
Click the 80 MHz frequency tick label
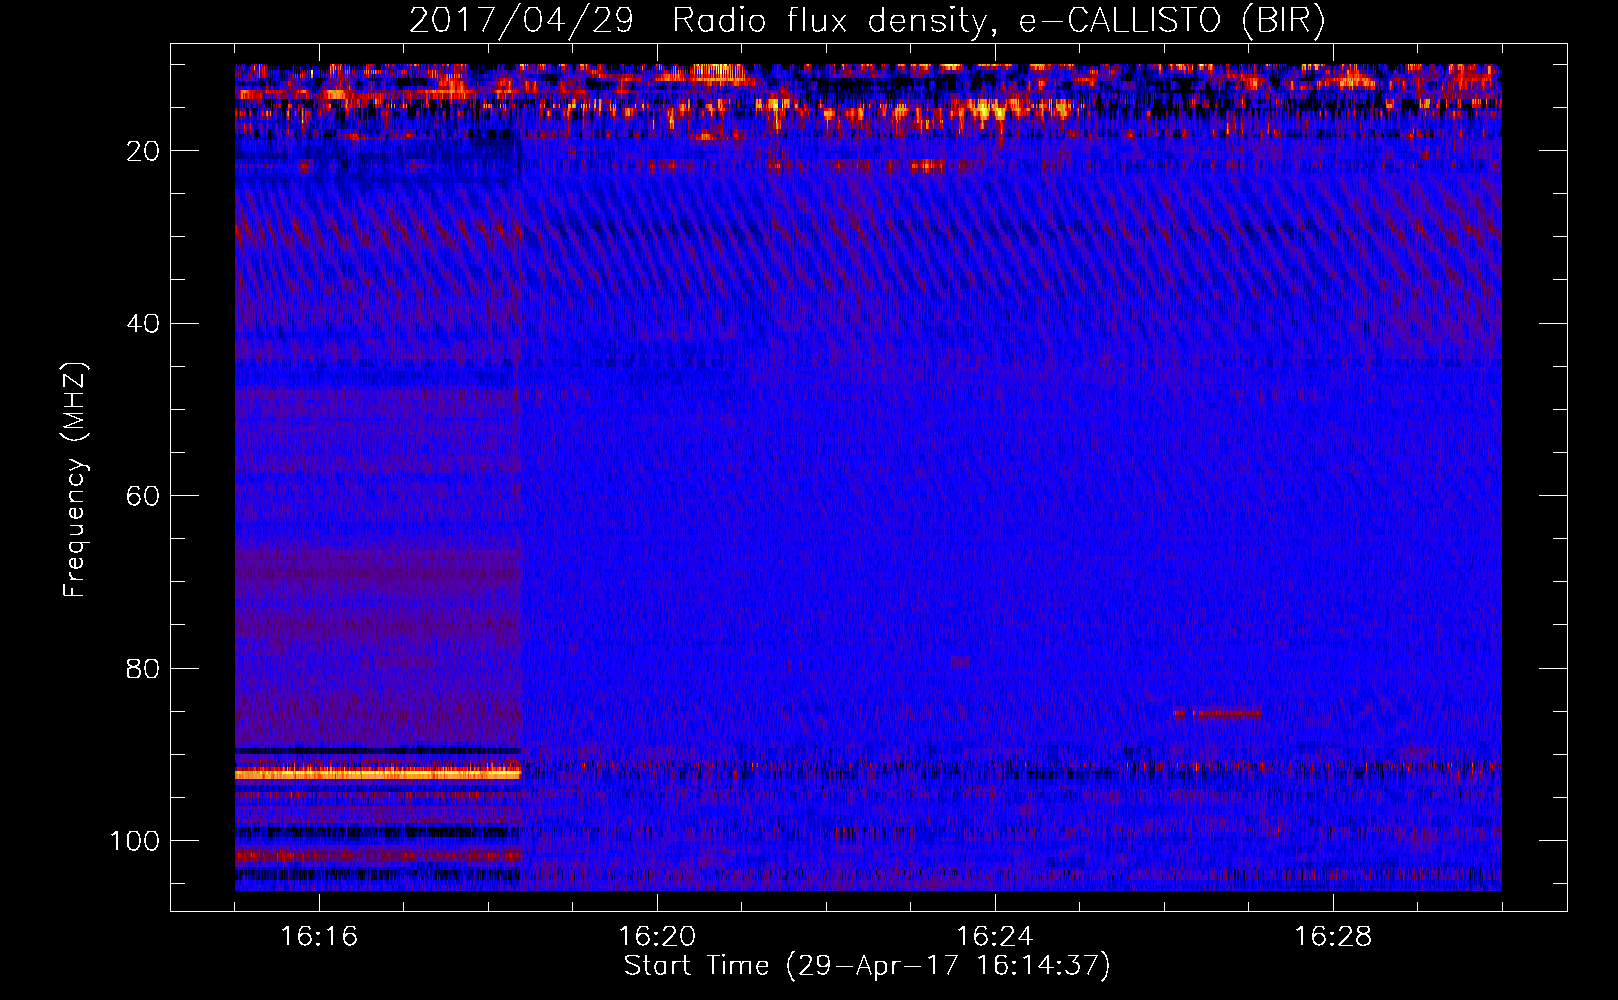click(x=144, y=669)
